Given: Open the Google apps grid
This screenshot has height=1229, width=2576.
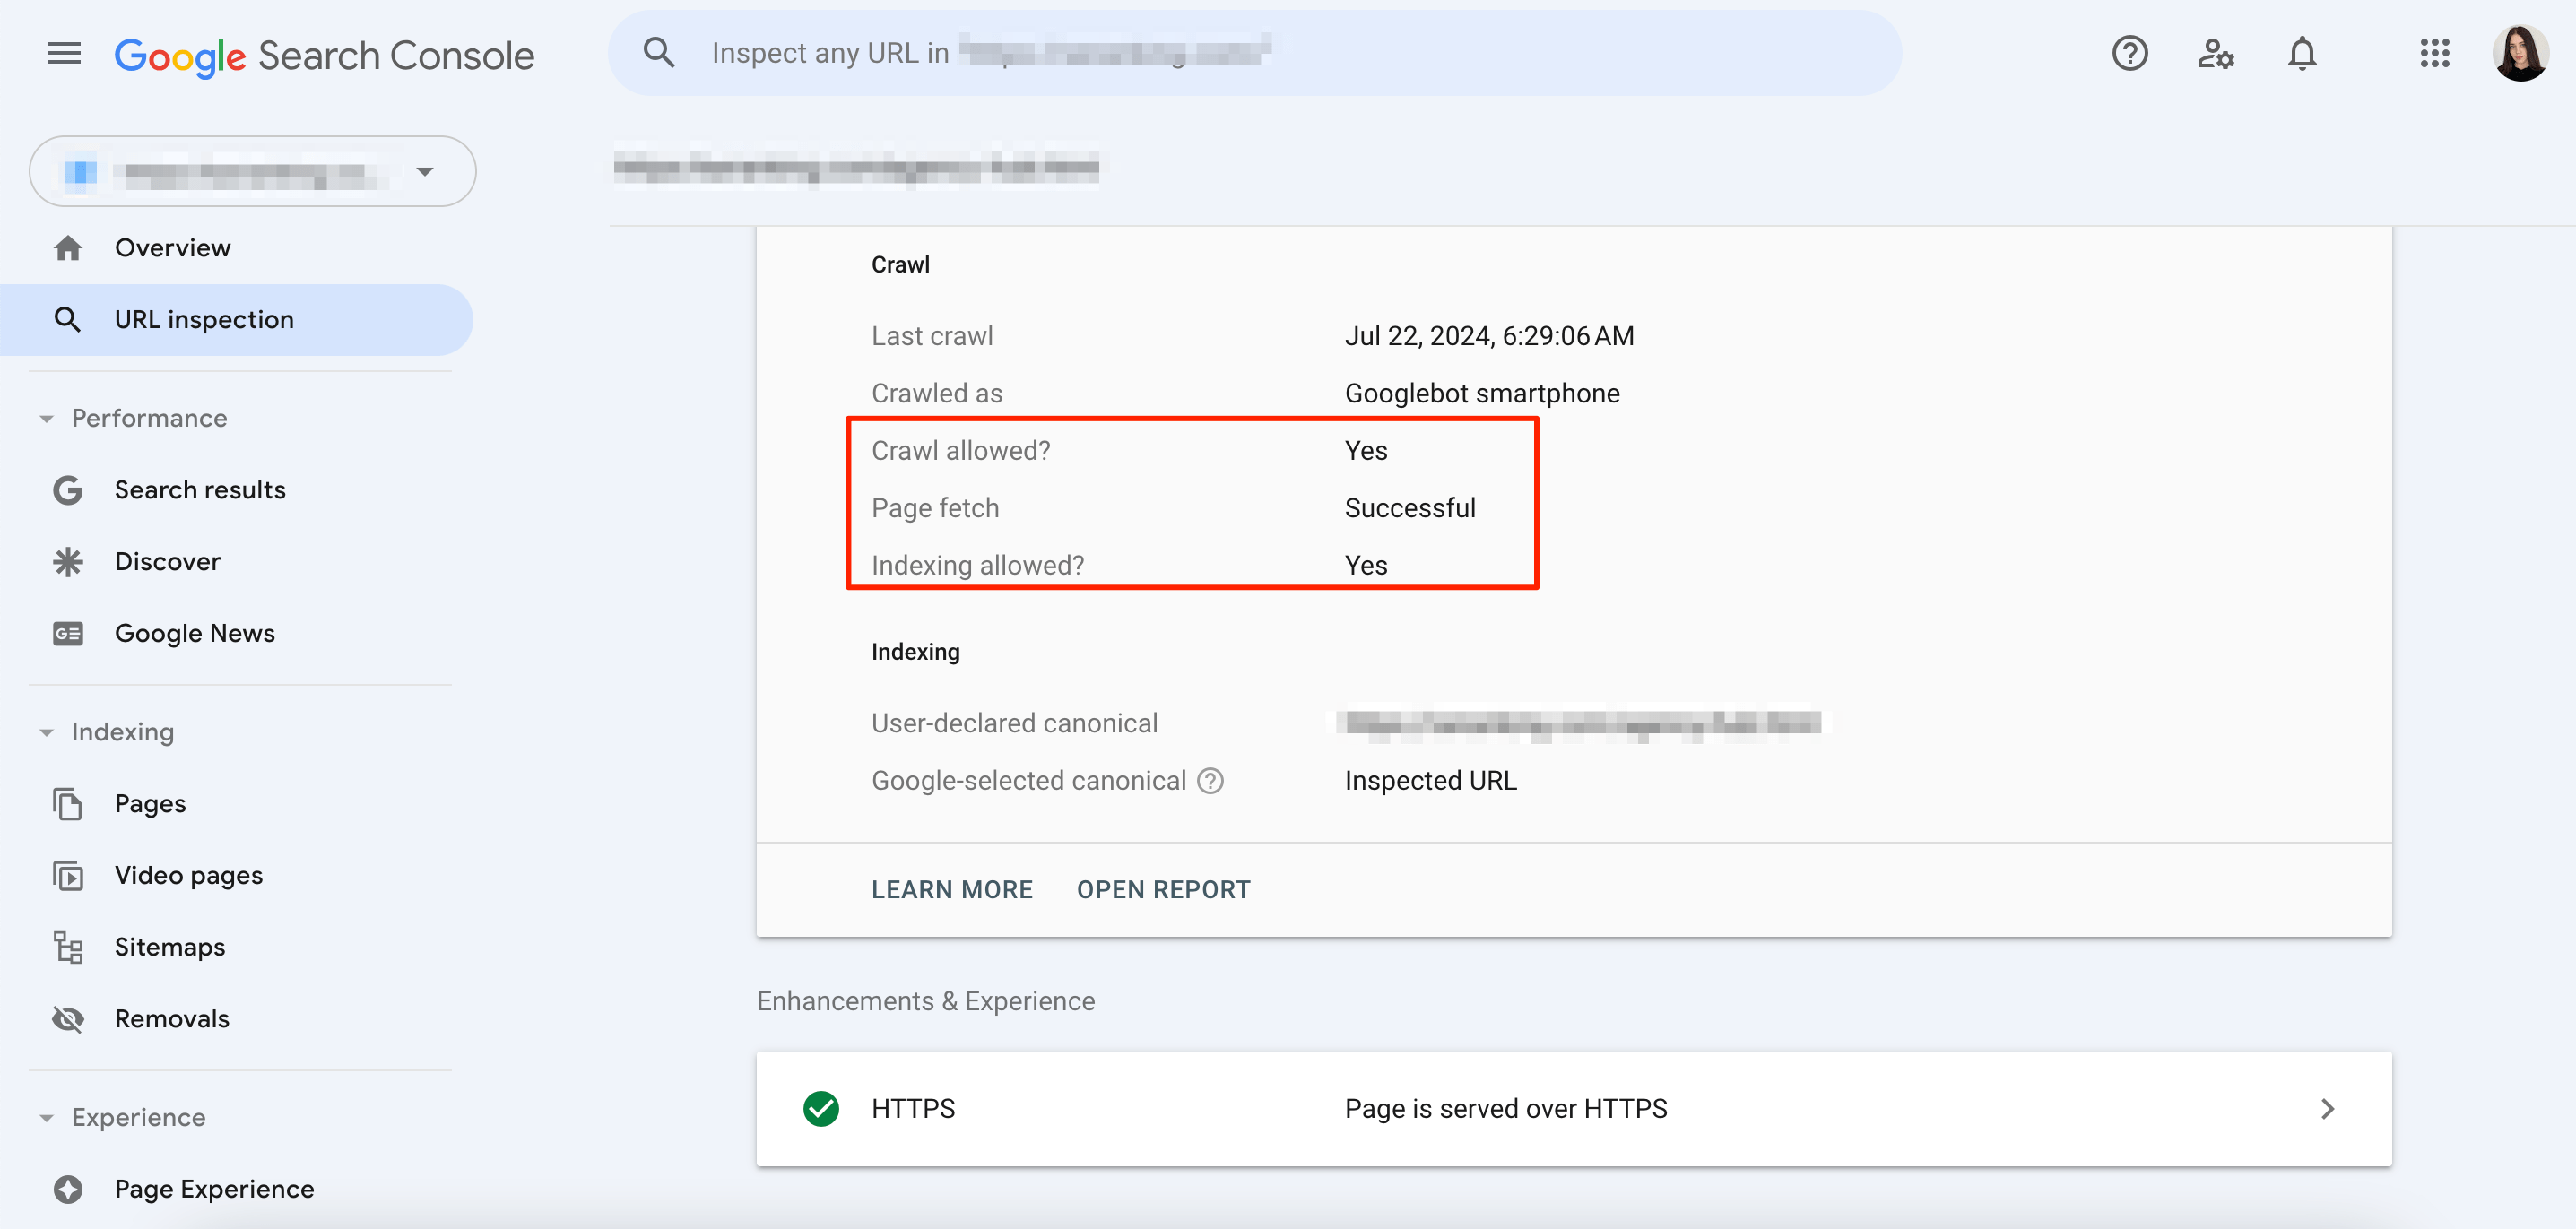Looking at the screenshot, I should 2434,53.
